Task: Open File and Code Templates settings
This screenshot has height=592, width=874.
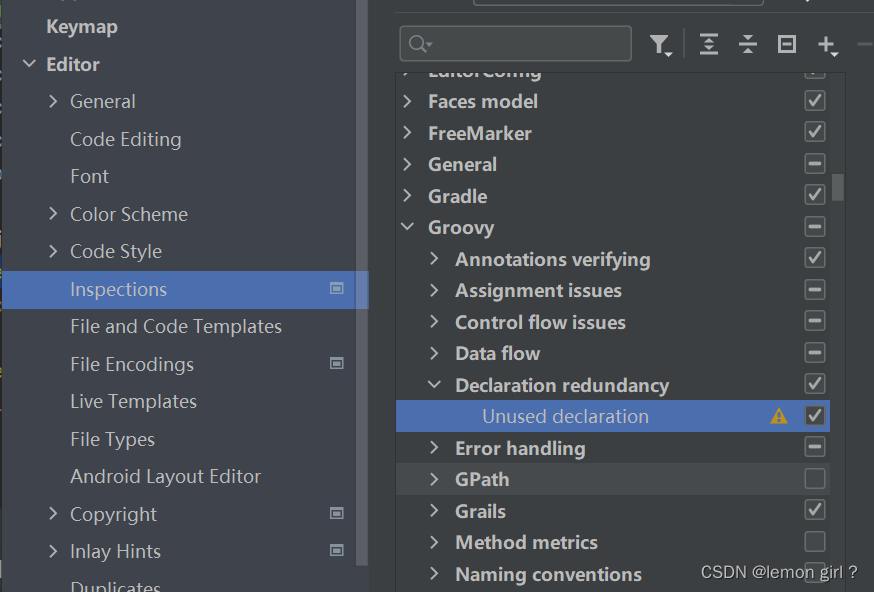Action: pyautogui.click(x=176, y=326)
